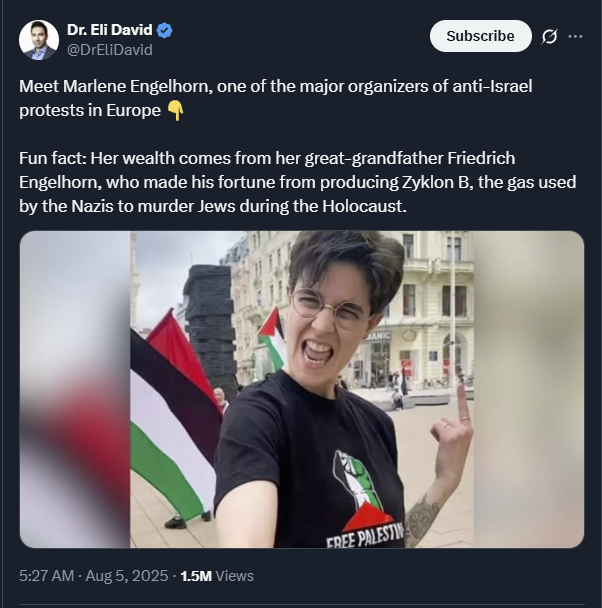Image resolution: width=602 pixels, height=608 pixels.
Task: Open Grok explain icon beside Subscribe
Action: [549, 36]
